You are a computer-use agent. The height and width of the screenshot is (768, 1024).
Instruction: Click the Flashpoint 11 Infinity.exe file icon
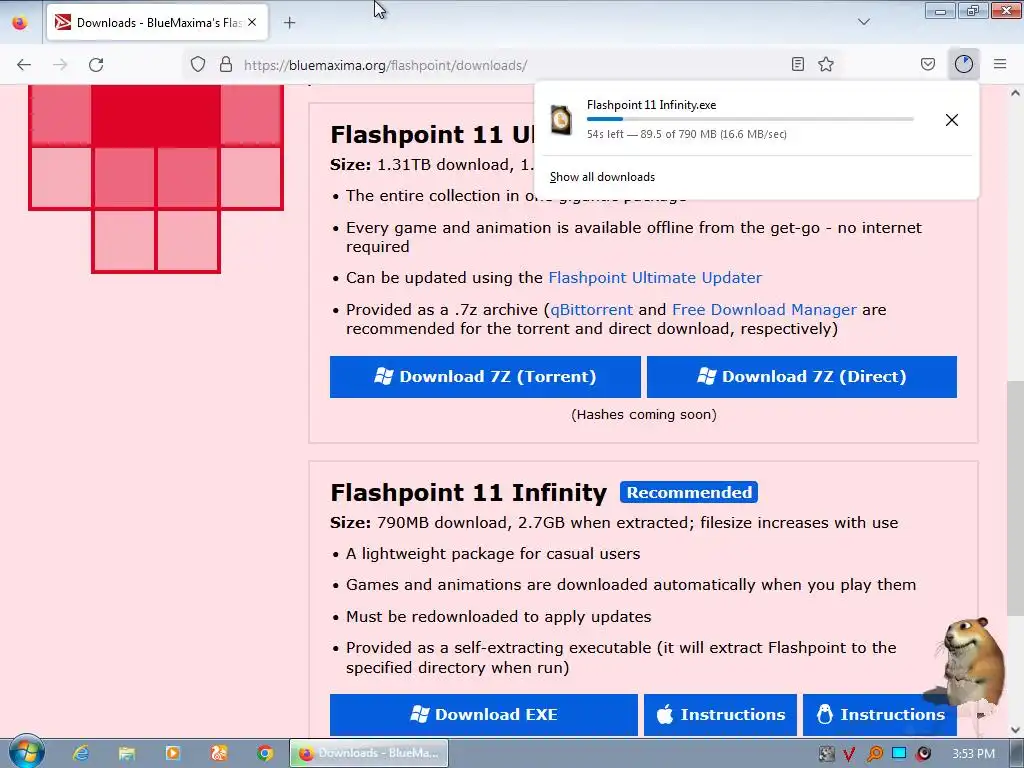[560, 120]
